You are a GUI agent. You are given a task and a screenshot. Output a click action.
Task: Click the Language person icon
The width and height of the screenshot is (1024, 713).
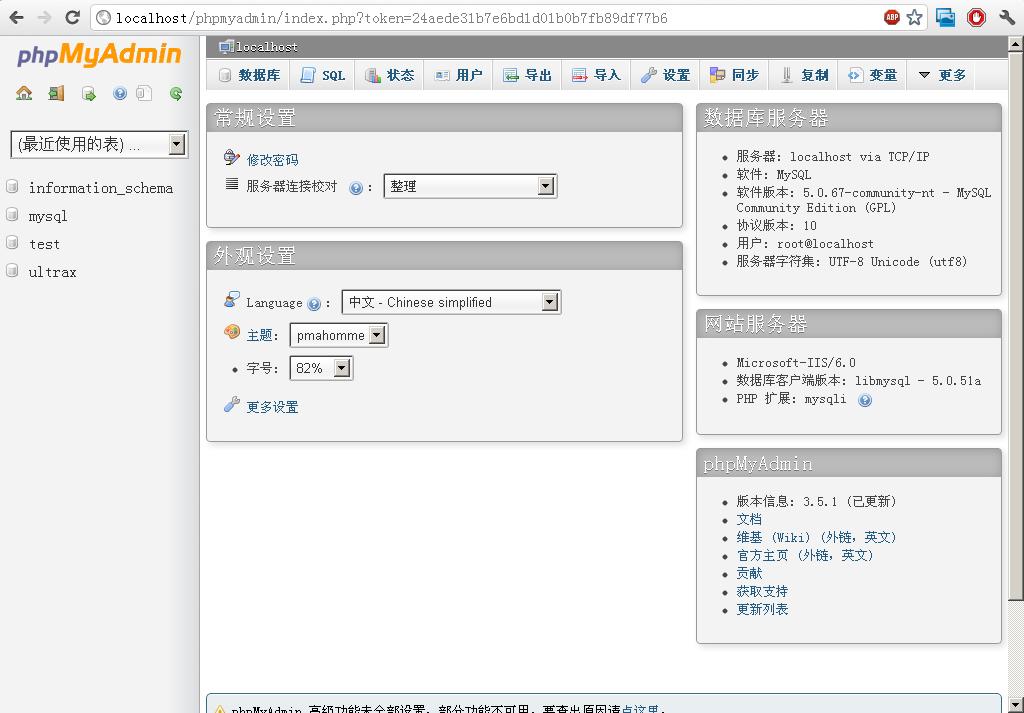(232, 300)
